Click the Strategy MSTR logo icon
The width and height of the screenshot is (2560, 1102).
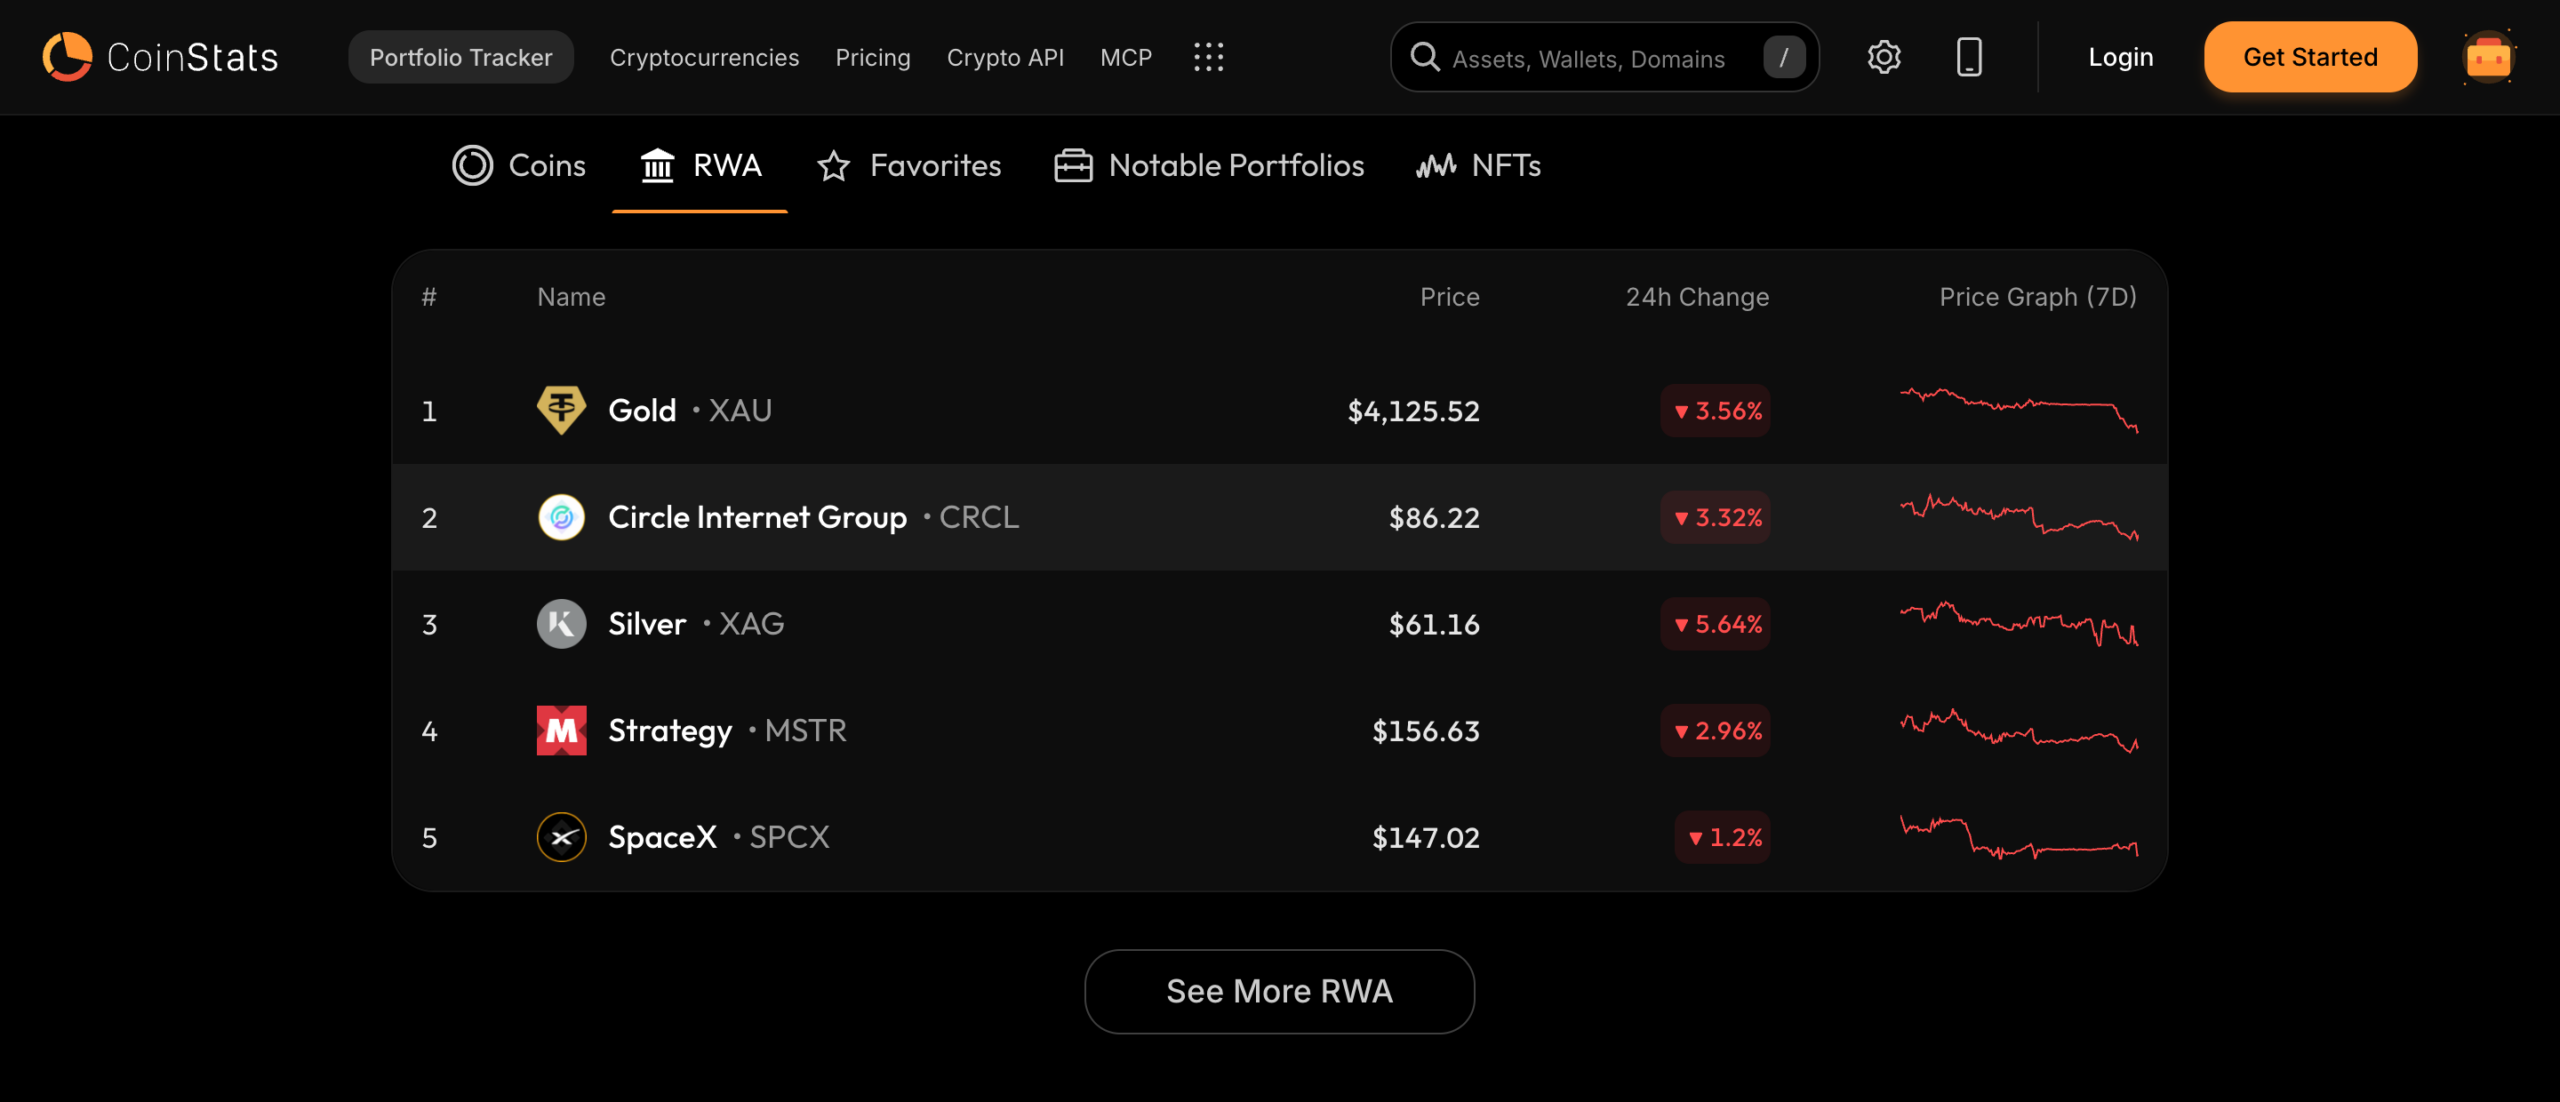[562, 731]
